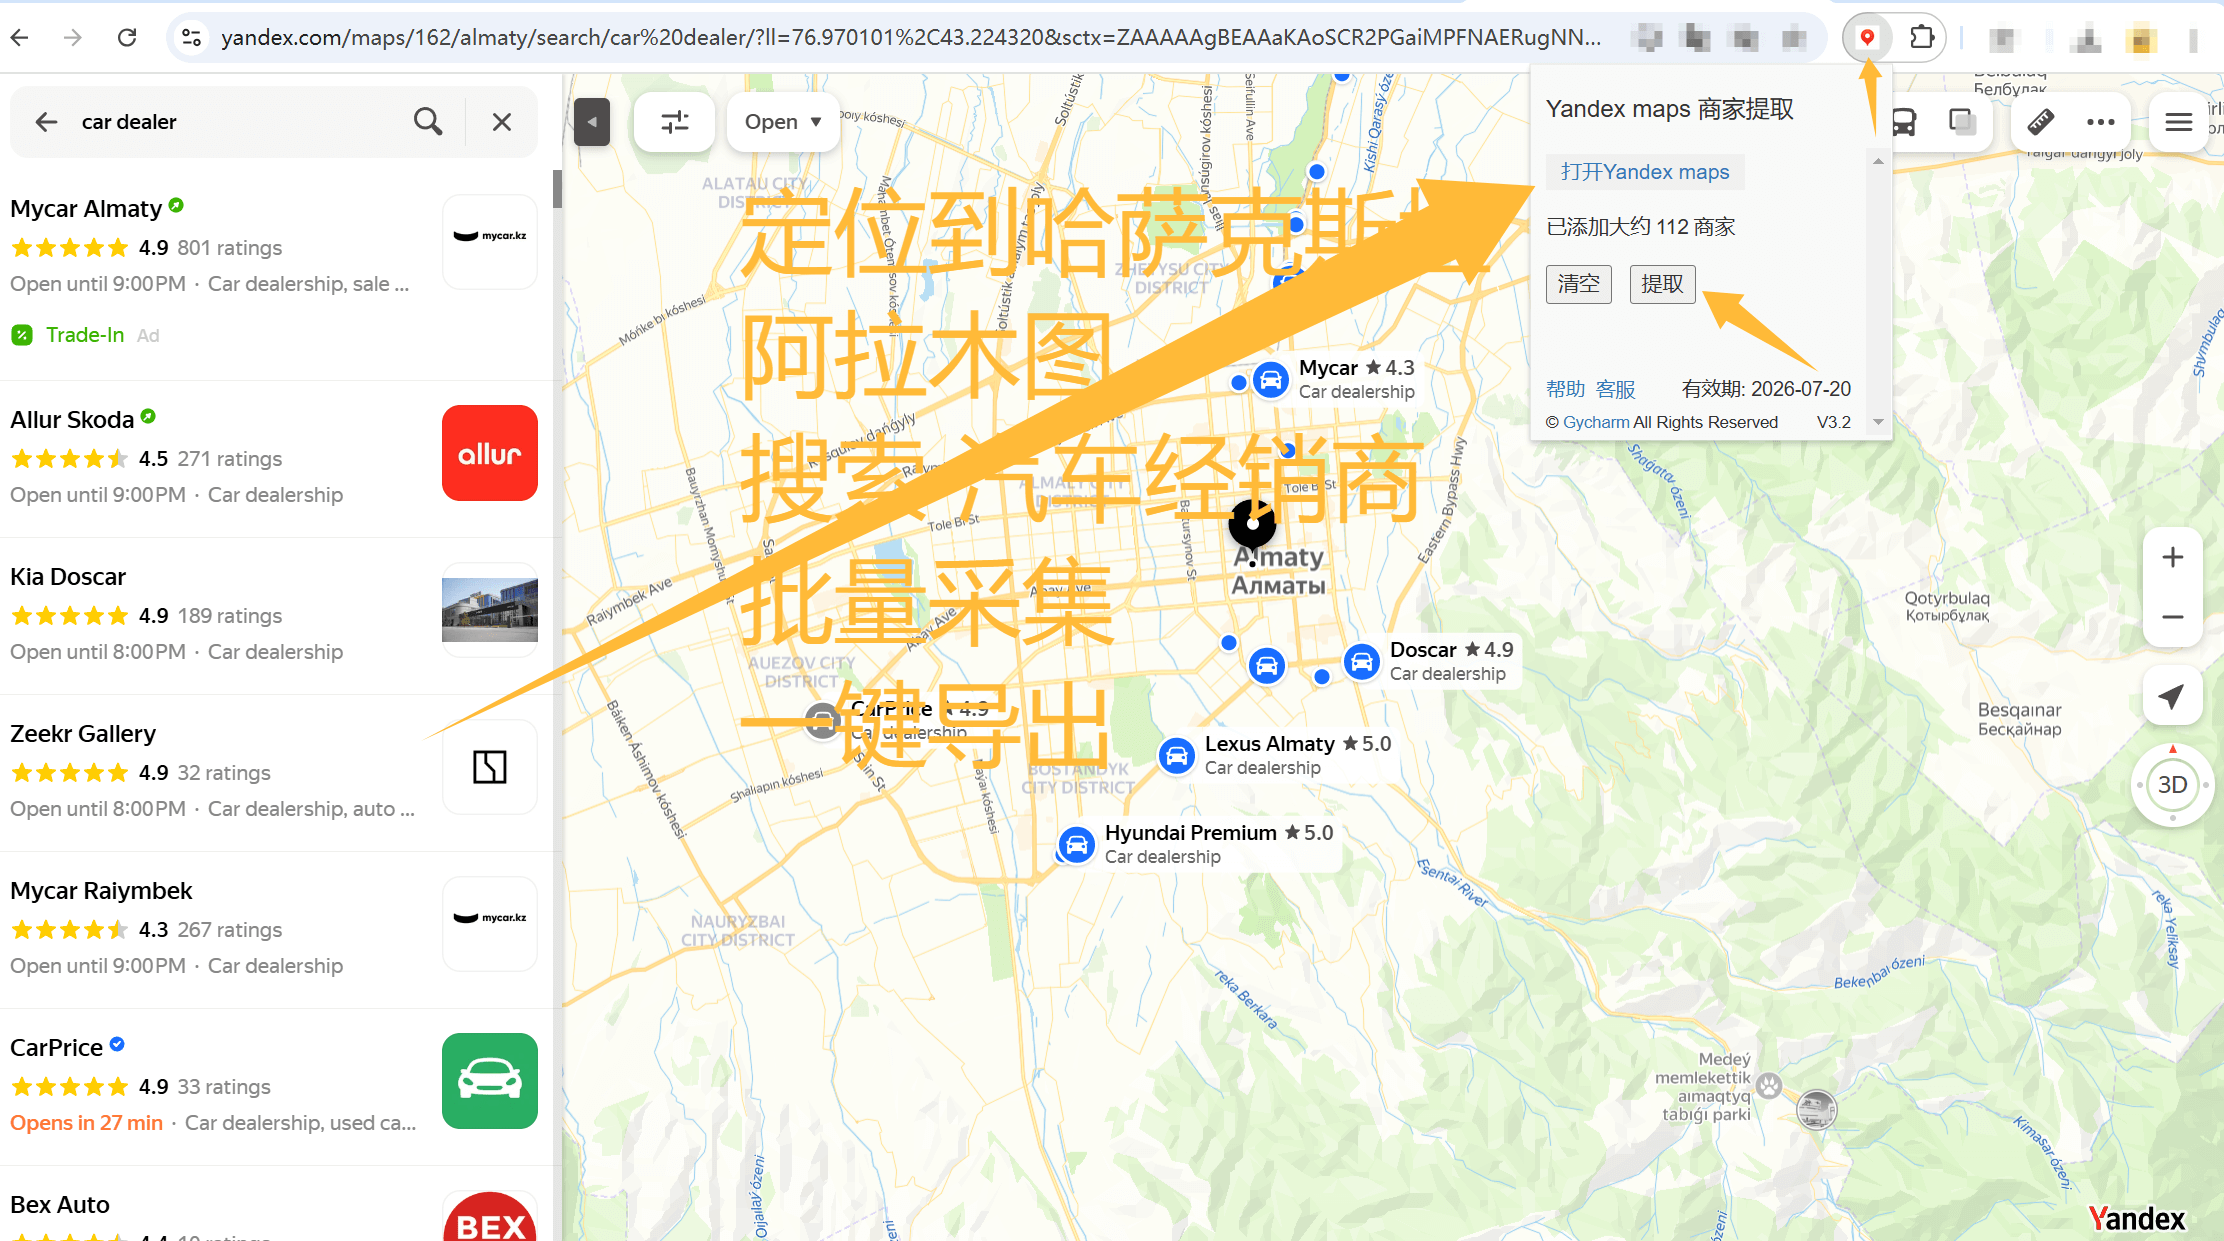Click CarPrice green car logo thumbnail
2224x1241 pixels.
(490, 1081)
